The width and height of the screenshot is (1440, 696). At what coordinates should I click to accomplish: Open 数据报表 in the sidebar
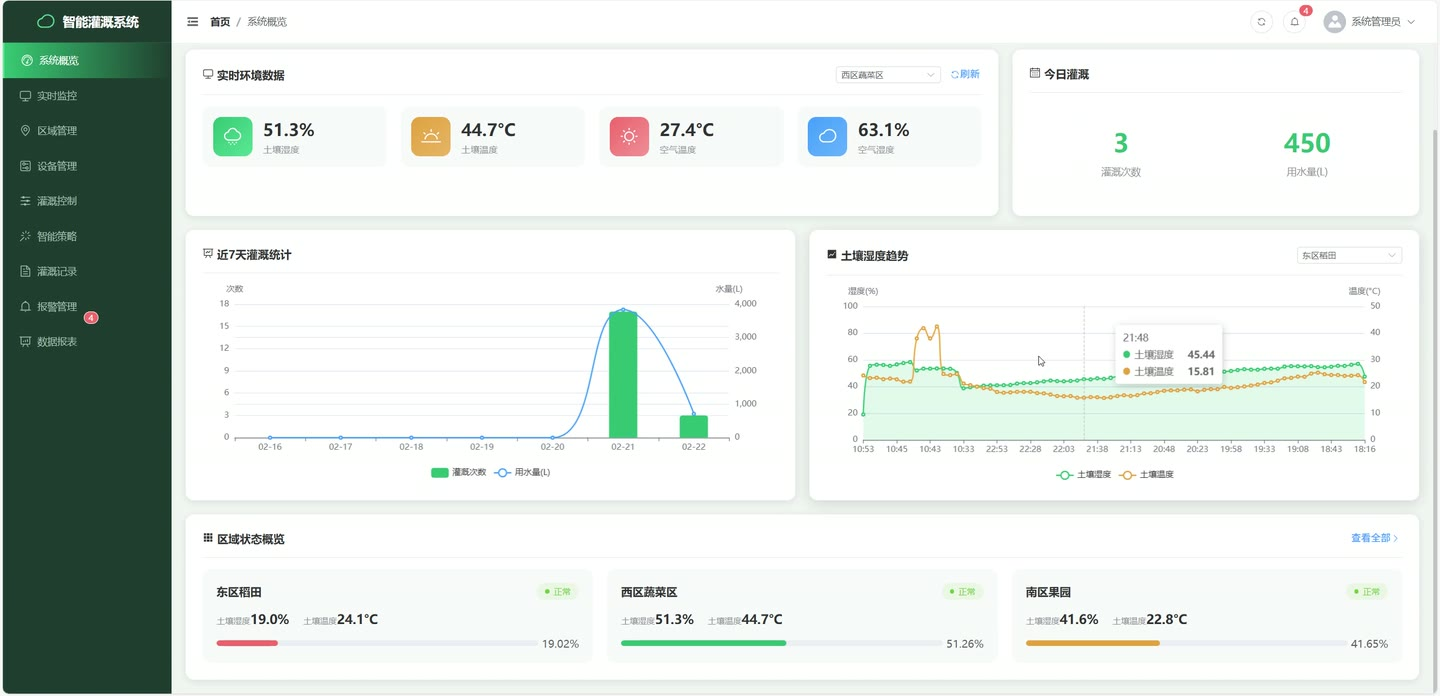point(86,342)
